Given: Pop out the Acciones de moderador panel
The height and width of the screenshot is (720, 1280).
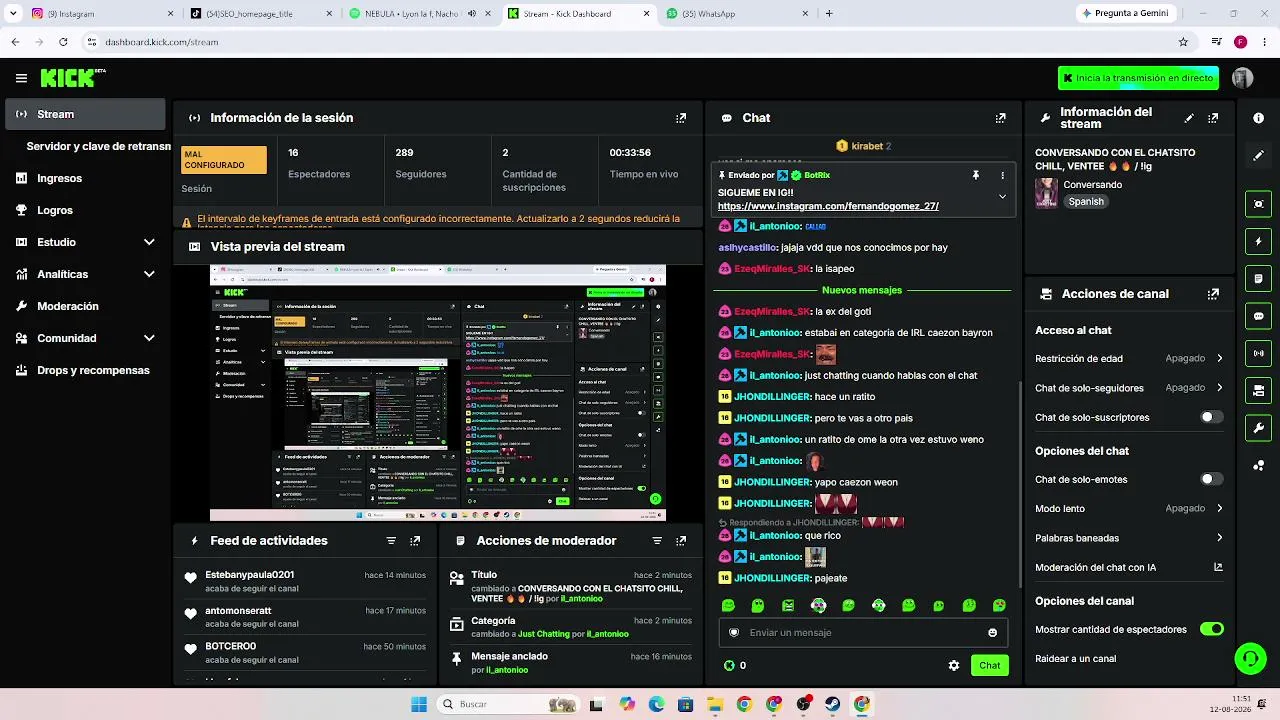Looking at the screenshot, I should point(681,541).
